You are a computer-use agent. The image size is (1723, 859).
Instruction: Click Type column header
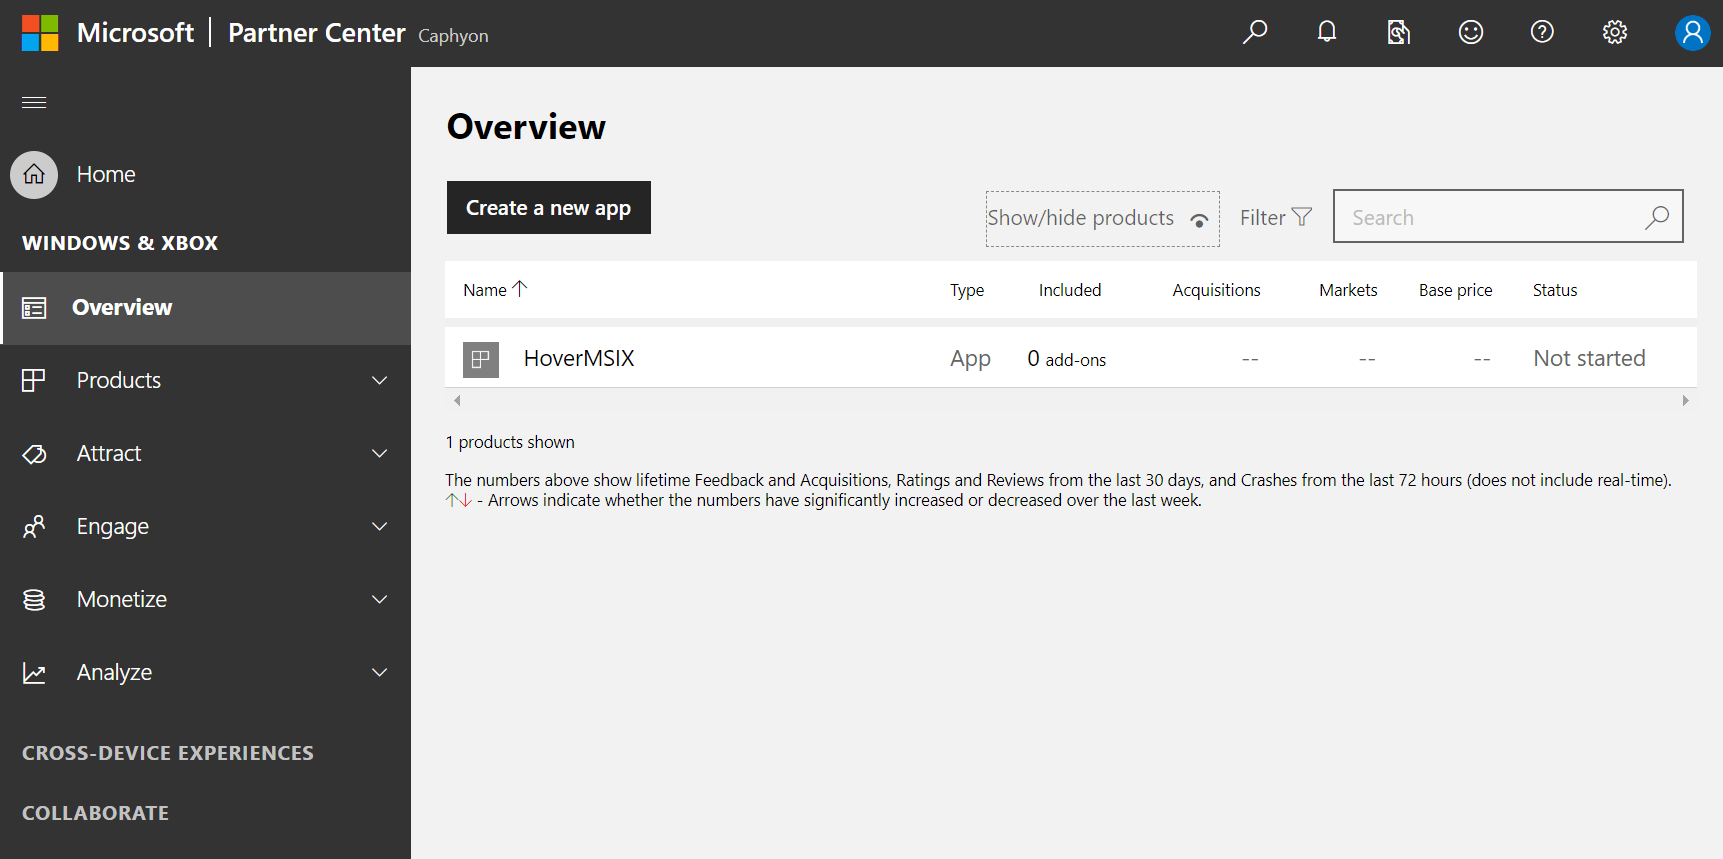[x=967, y=290]
